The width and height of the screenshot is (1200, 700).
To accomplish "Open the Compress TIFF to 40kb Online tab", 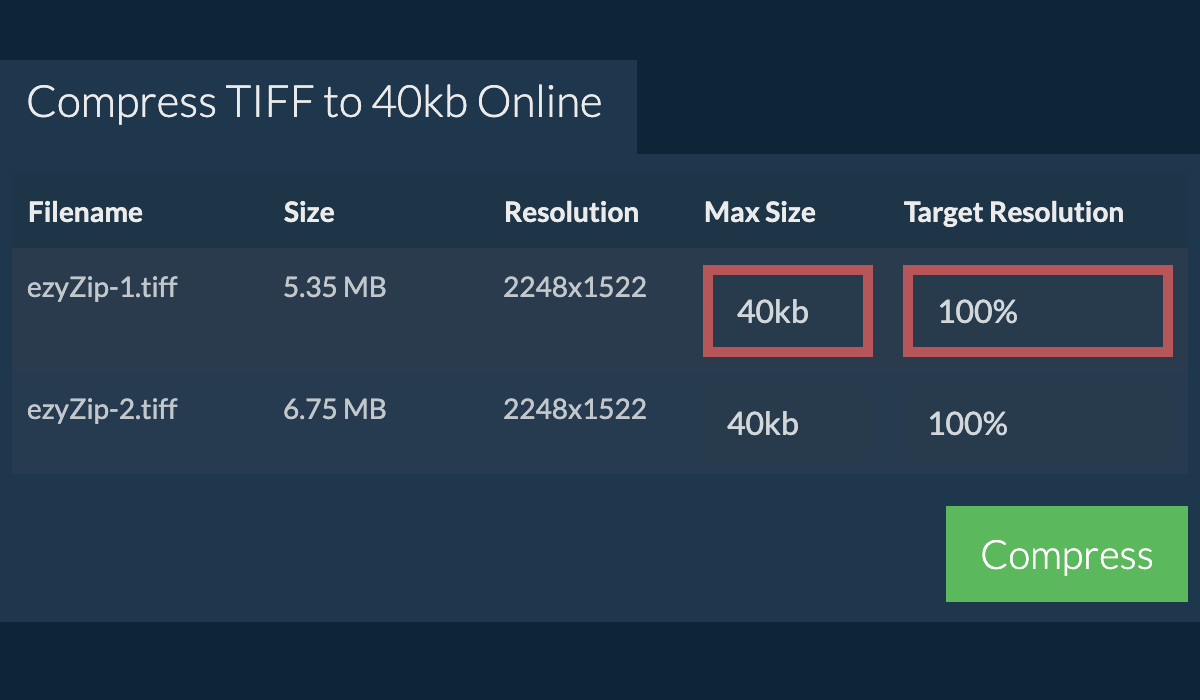I will tap(315, 103).
